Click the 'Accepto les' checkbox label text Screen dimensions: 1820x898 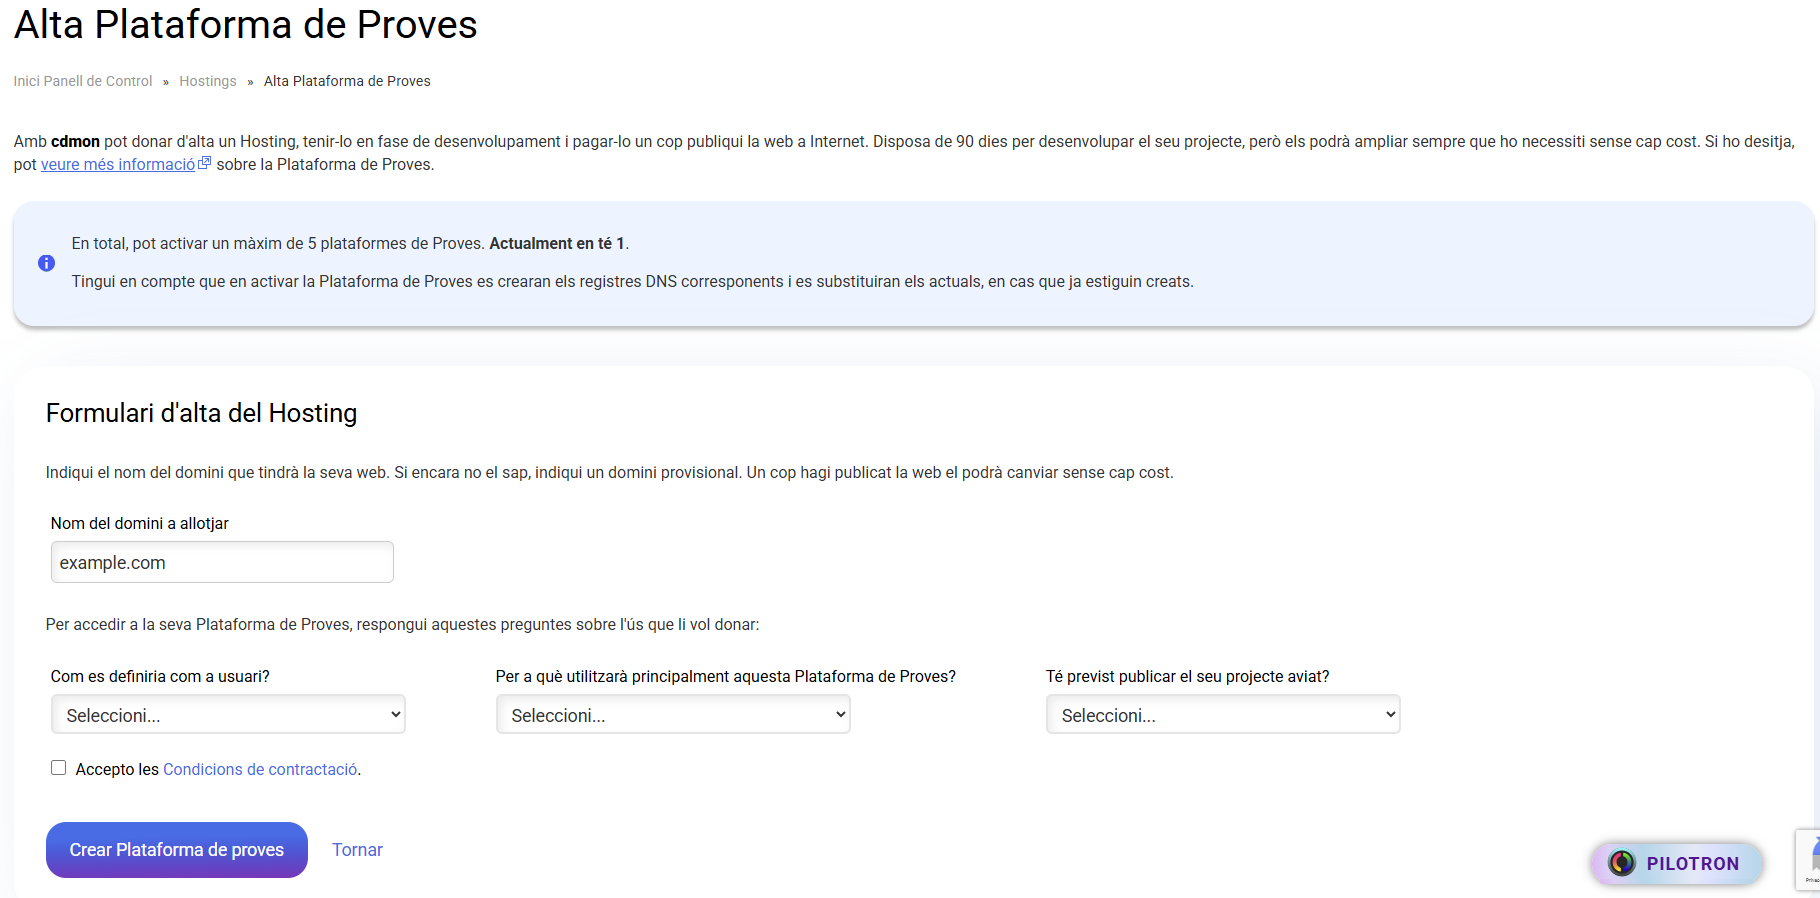pos(117,769)
